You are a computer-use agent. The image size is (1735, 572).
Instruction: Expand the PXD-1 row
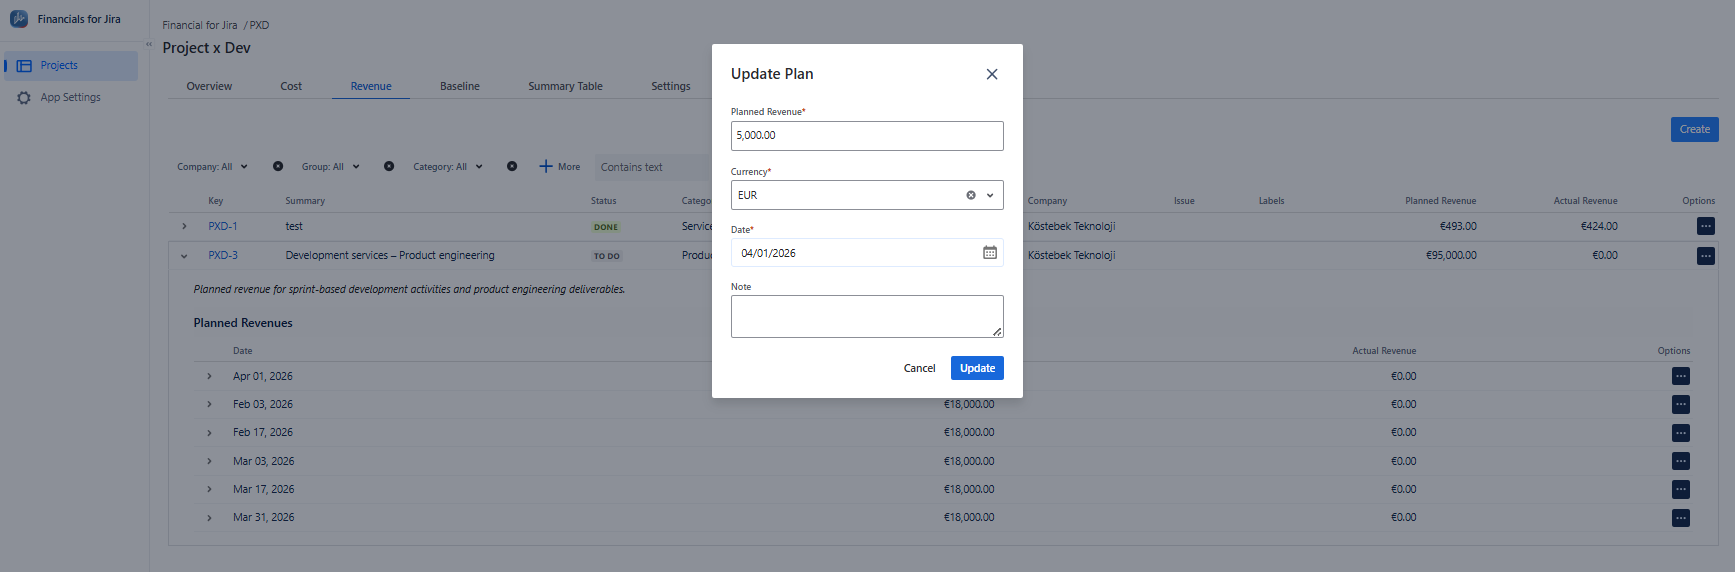(184, 227)
